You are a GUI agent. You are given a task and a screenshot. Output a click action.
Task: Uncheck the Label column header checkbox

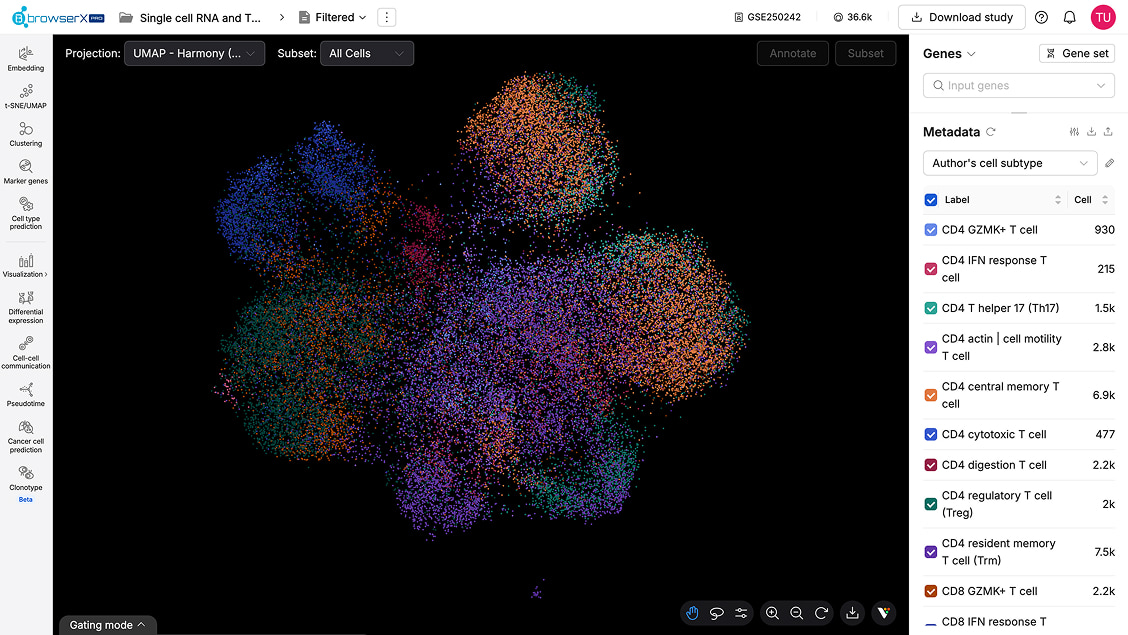930,200
